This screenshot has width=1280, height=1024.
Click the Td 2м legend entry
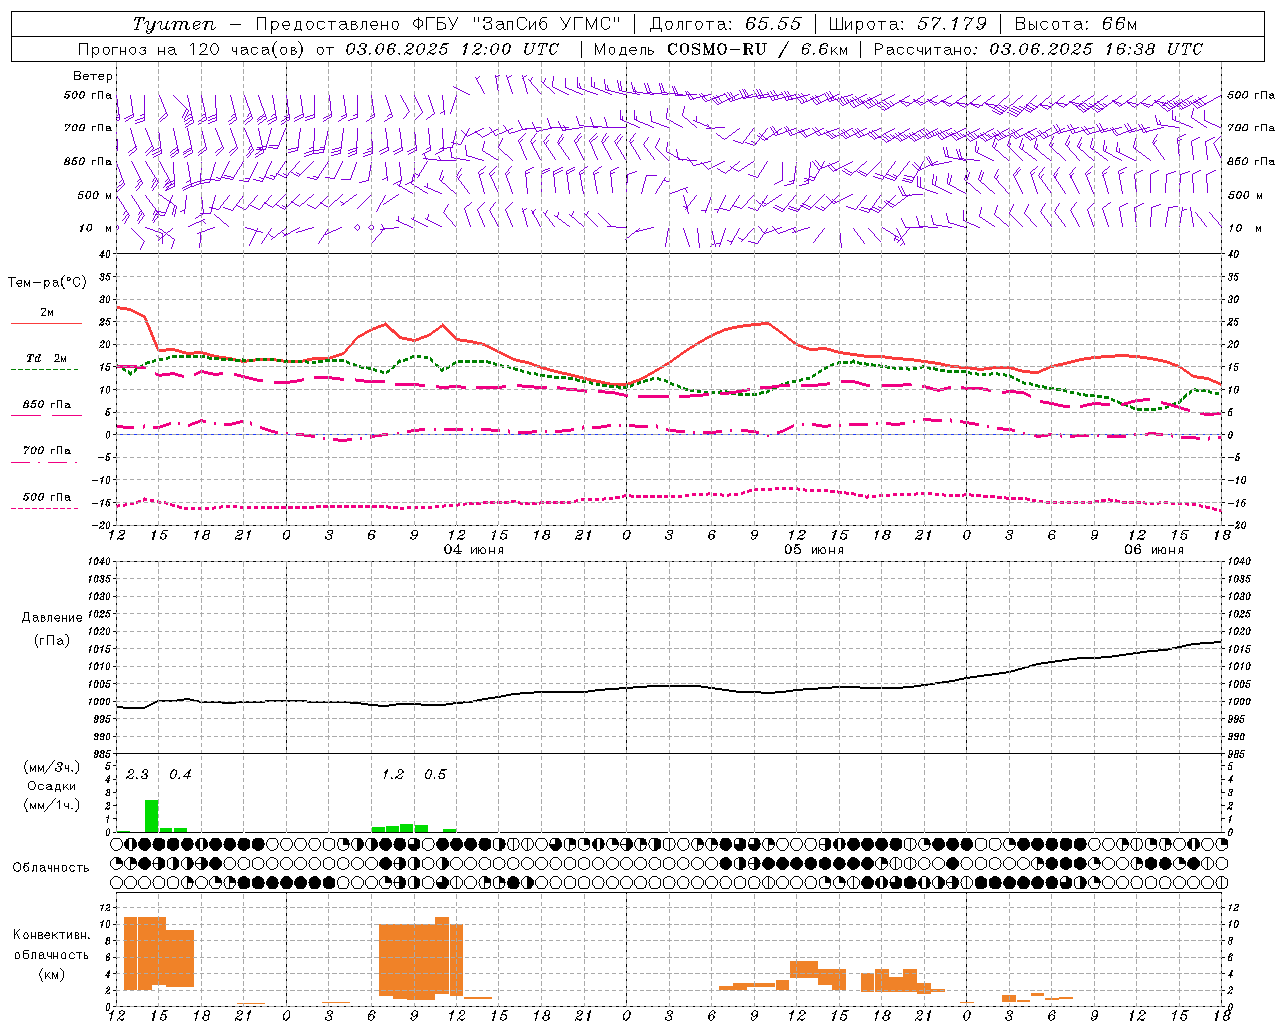coord(47,358)
